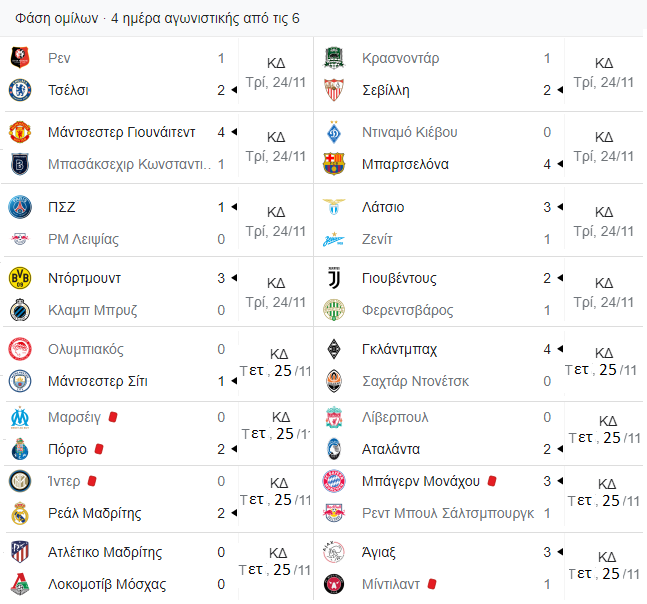
Task: Click the red card next to Μαρσέιγ
Action: coord(113,417)
